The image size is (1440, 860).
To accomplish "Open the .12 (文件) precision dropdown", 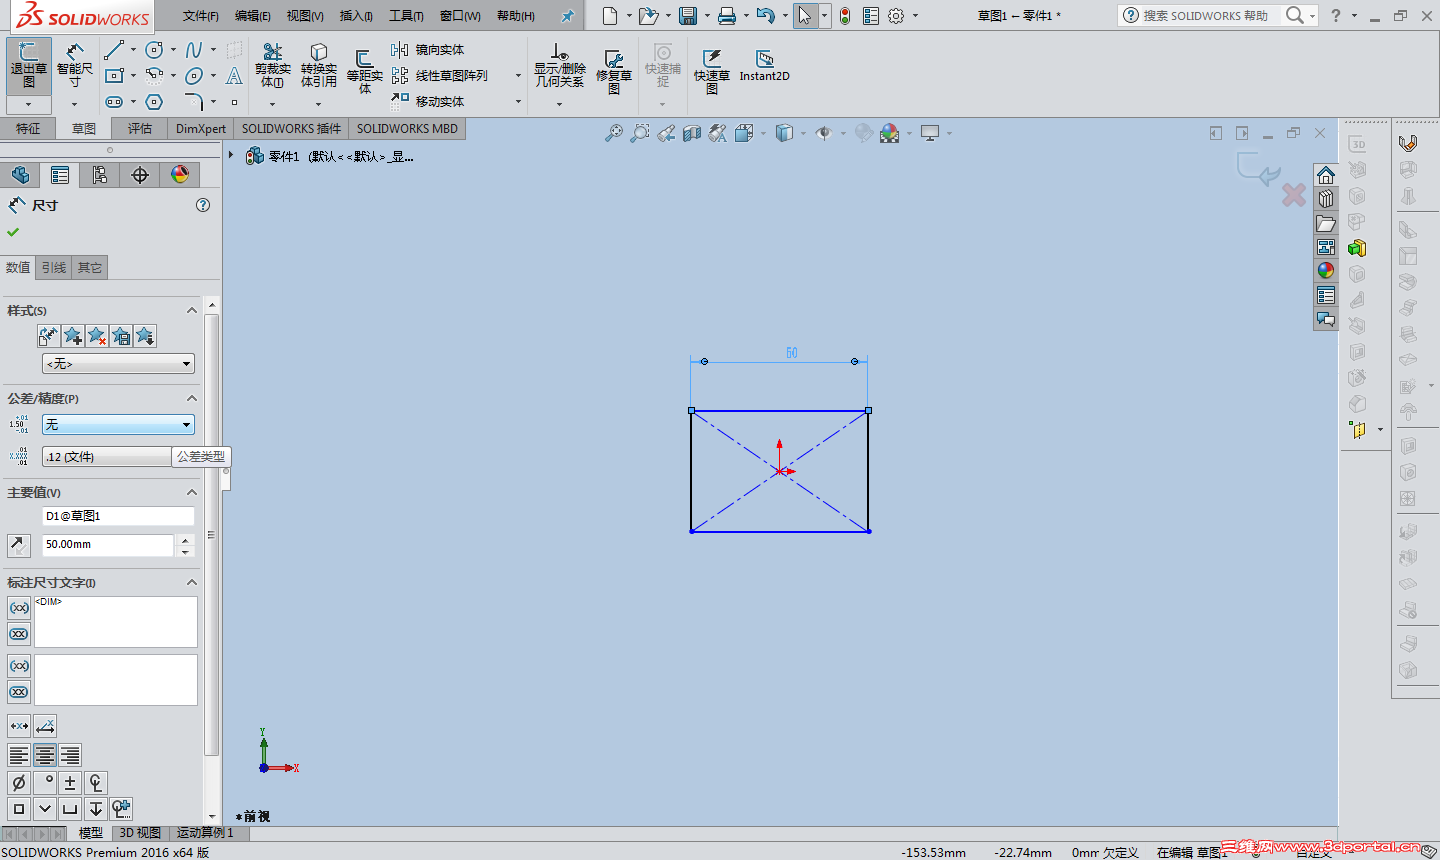I will tap(108, 457).
